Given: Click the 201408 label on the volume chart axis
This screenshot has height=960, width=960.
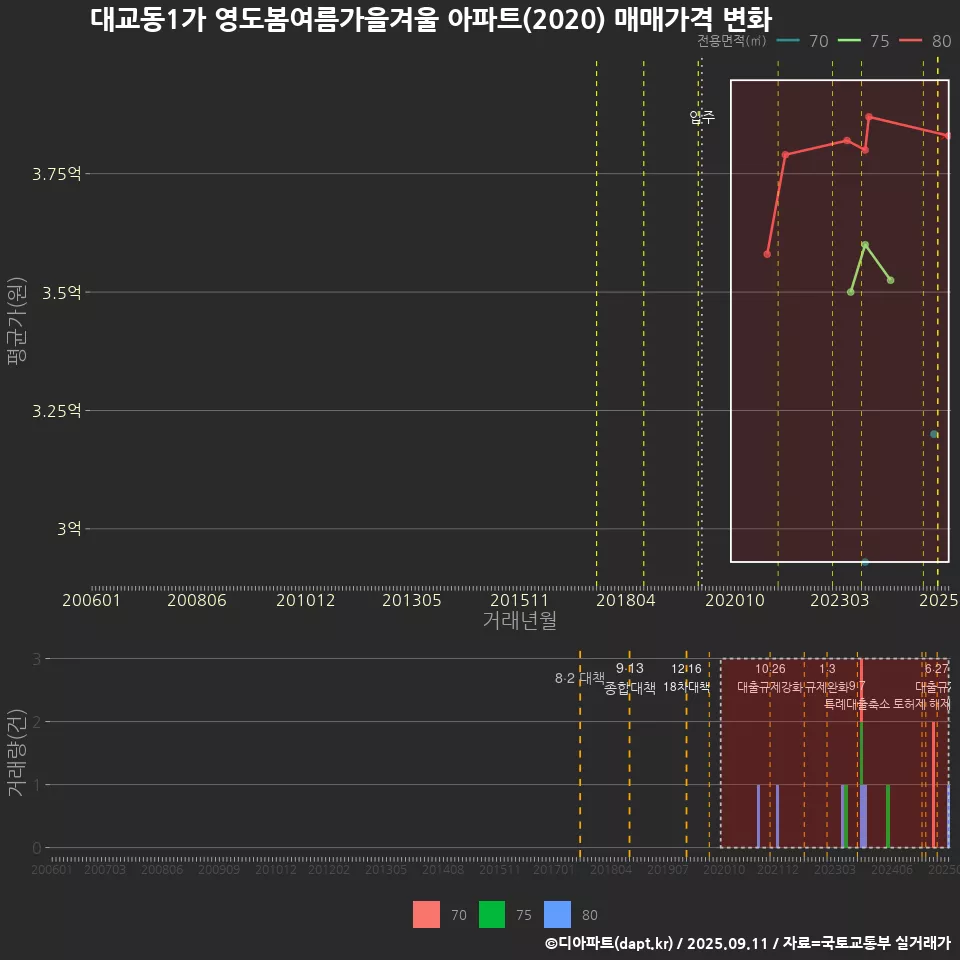Looking at the screenshot, I should point(443,869).
